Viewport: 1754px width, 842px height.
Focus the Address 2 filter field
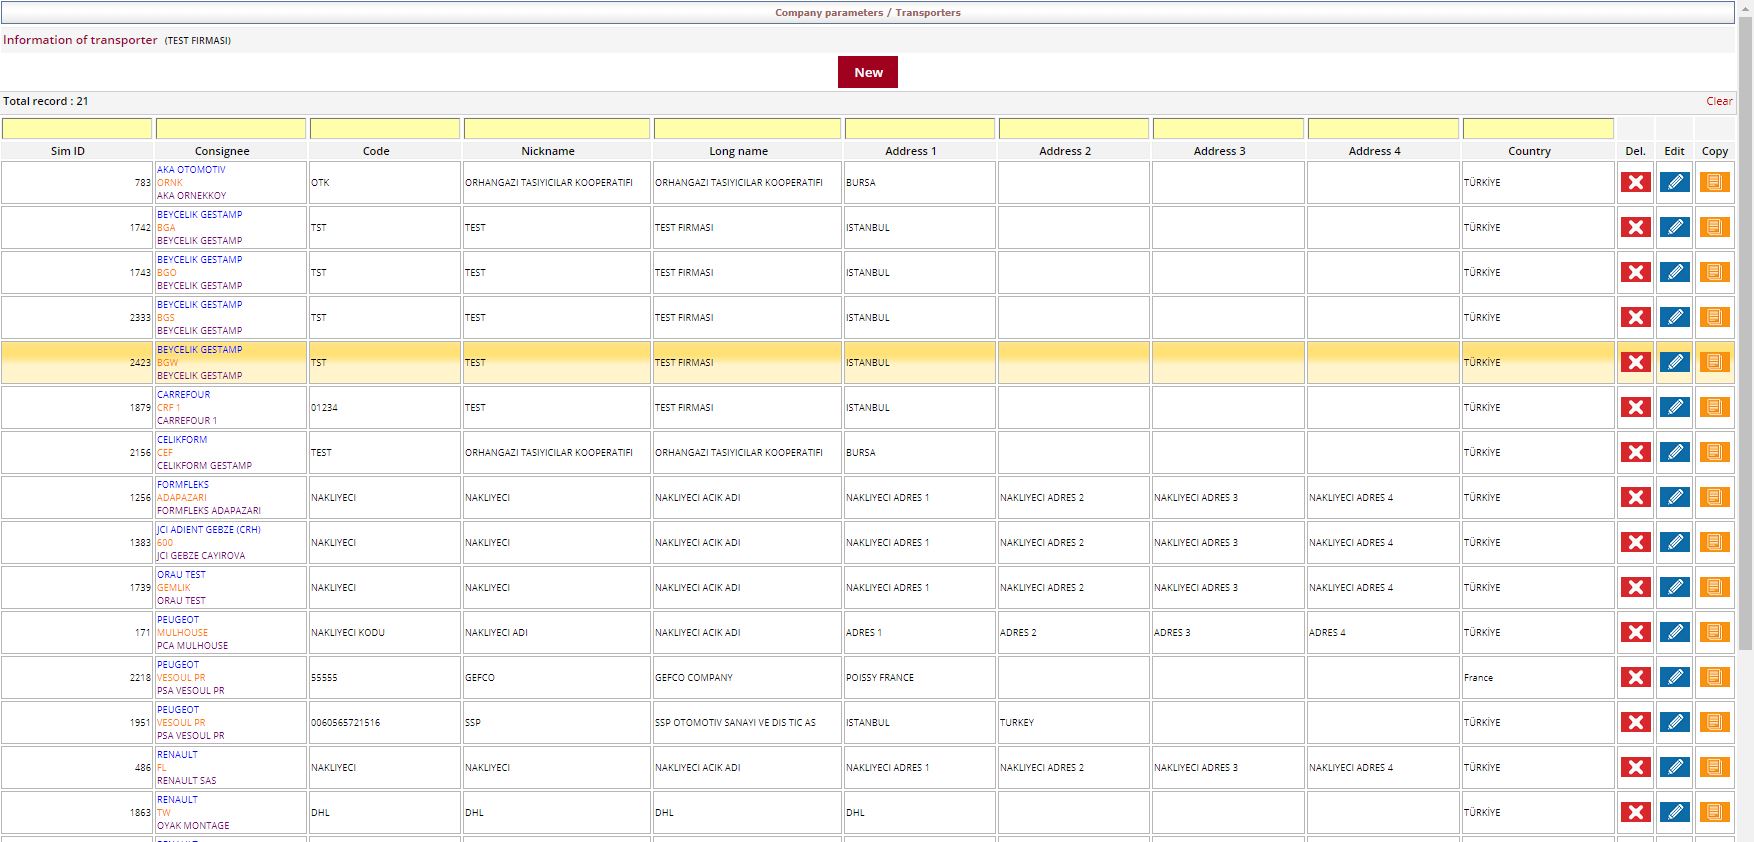tap(1074, 129)
